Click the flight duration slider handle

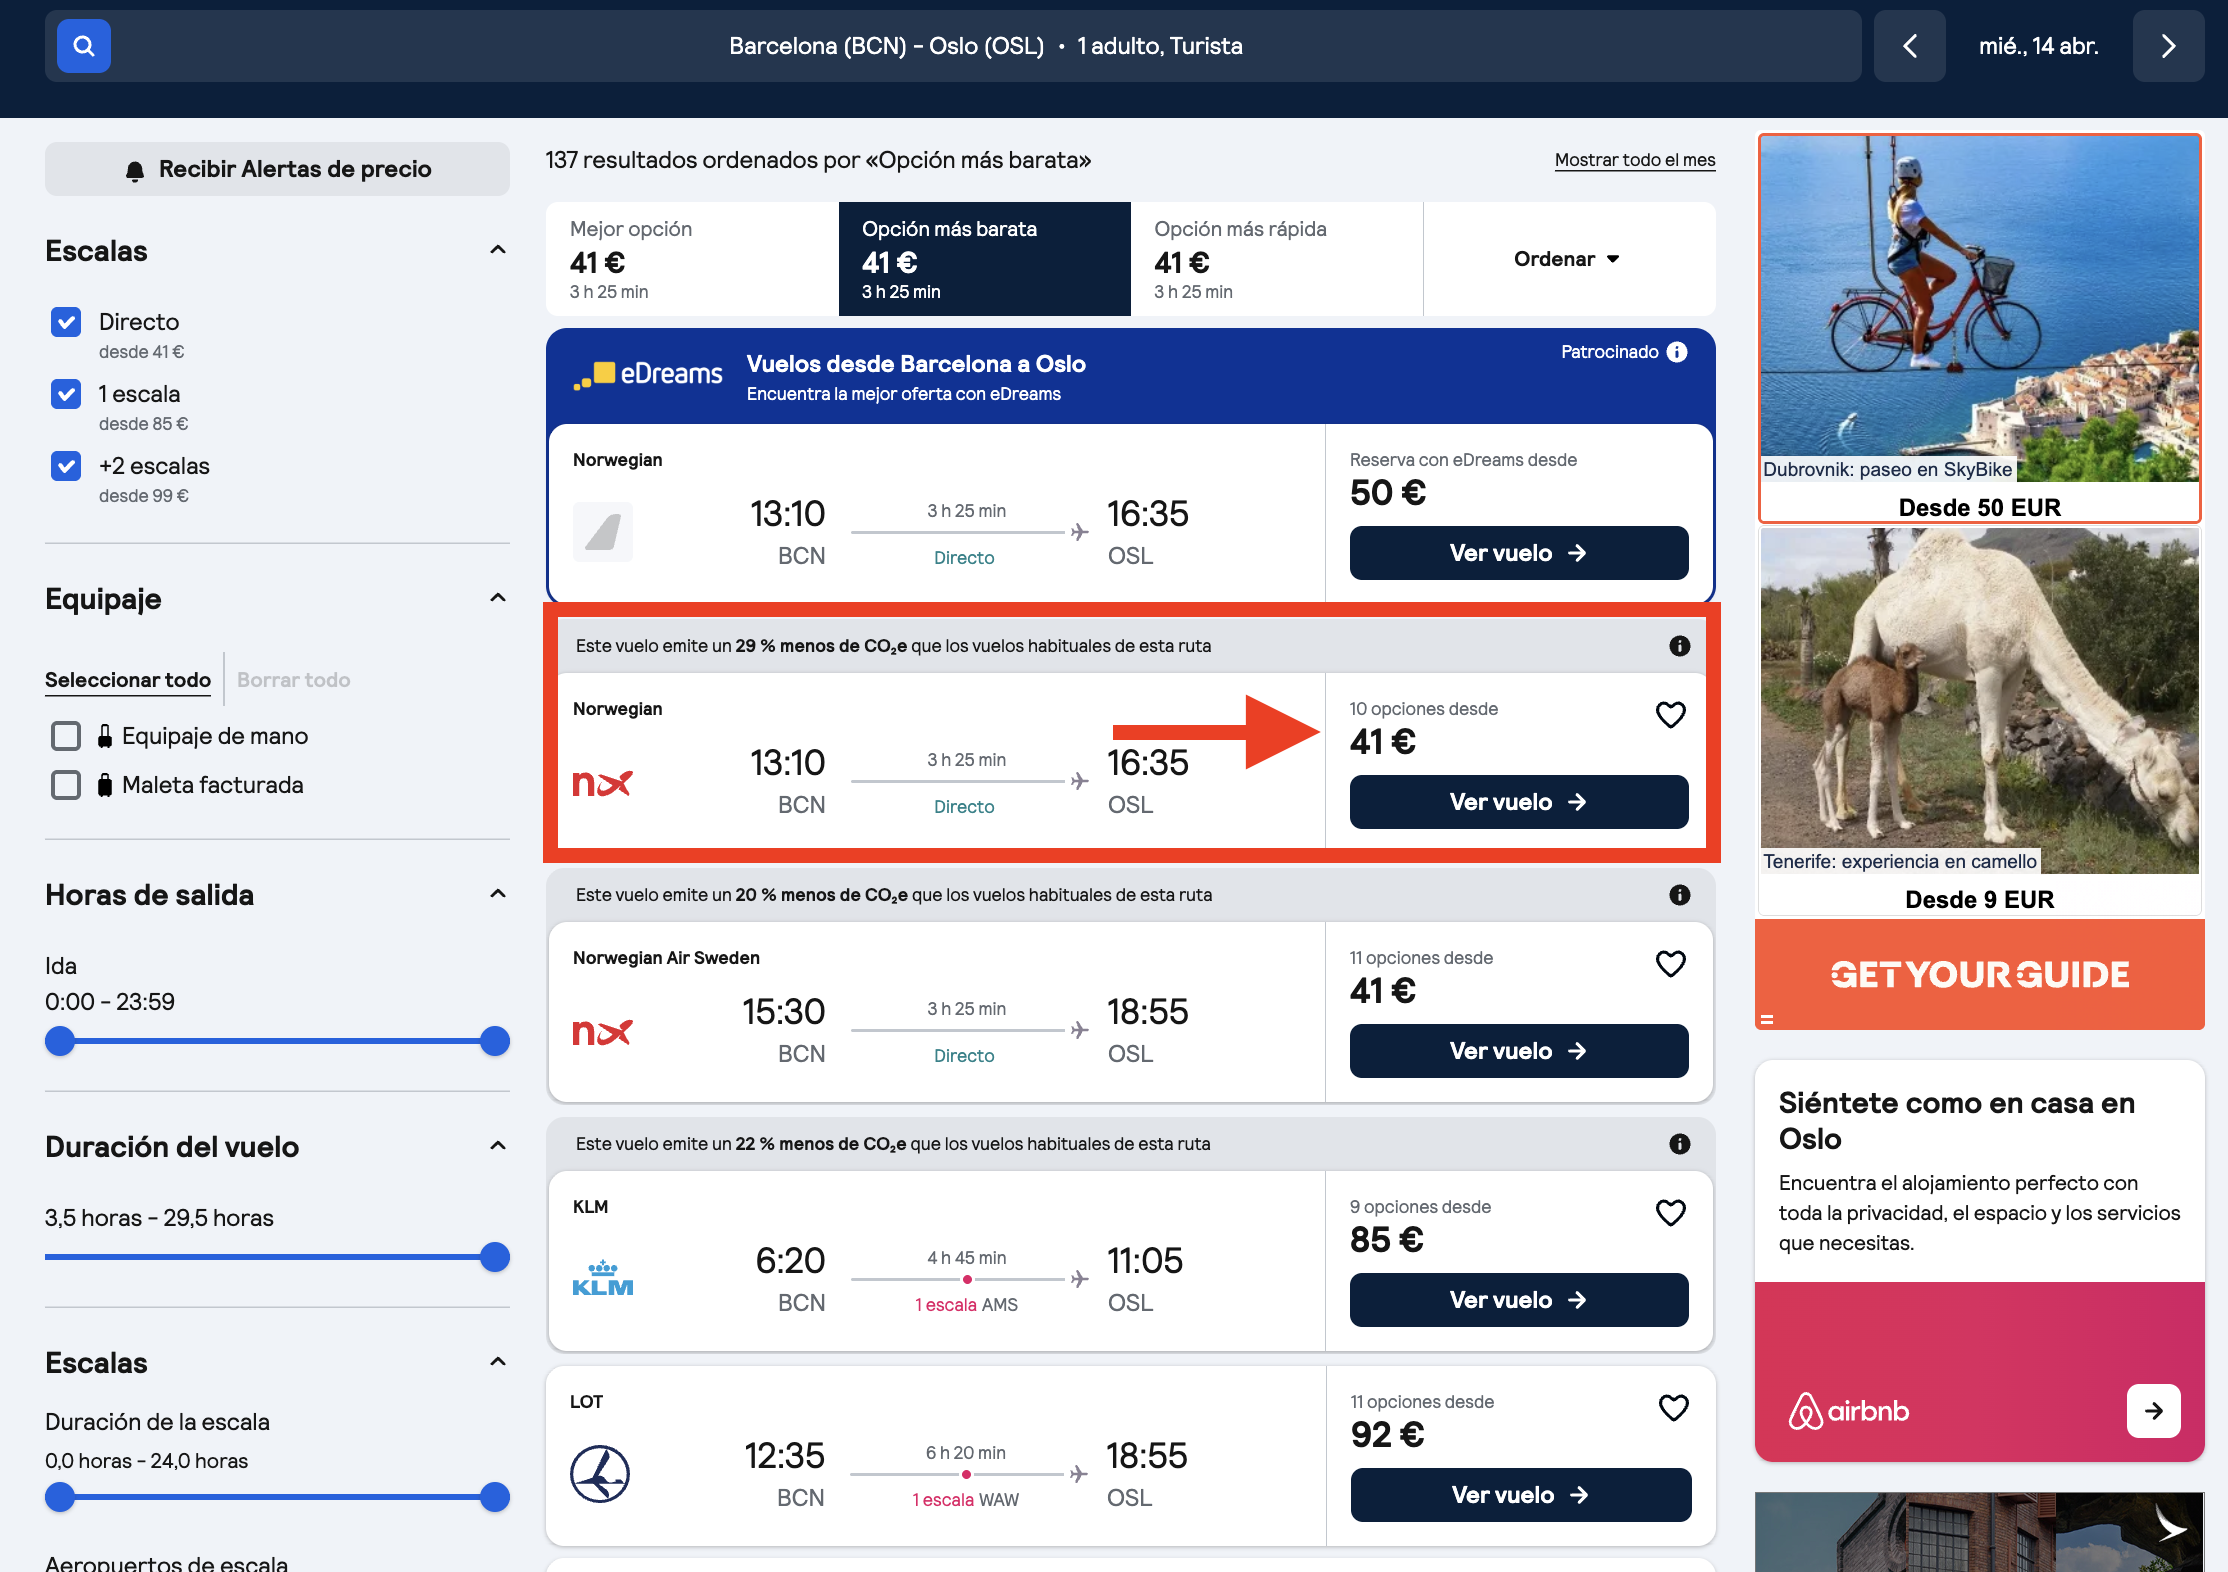tap(495, 1257)
